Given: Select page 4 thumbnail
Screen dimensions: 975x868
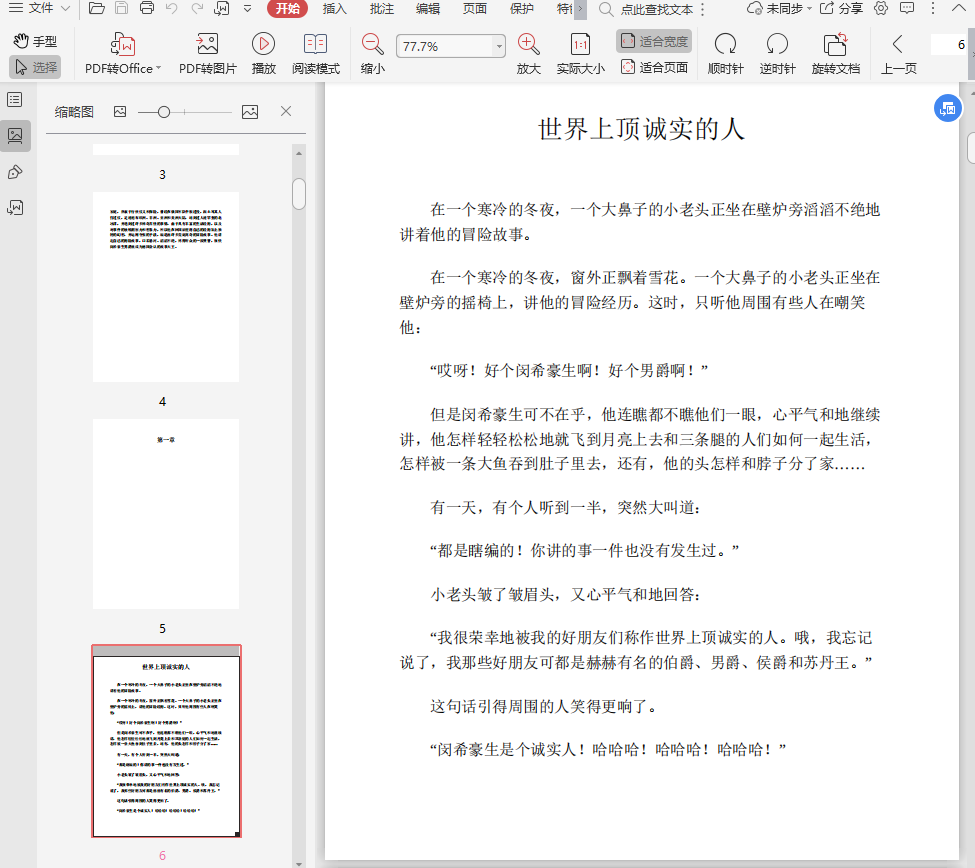Looking at the screenshot, I should (166, 287).
